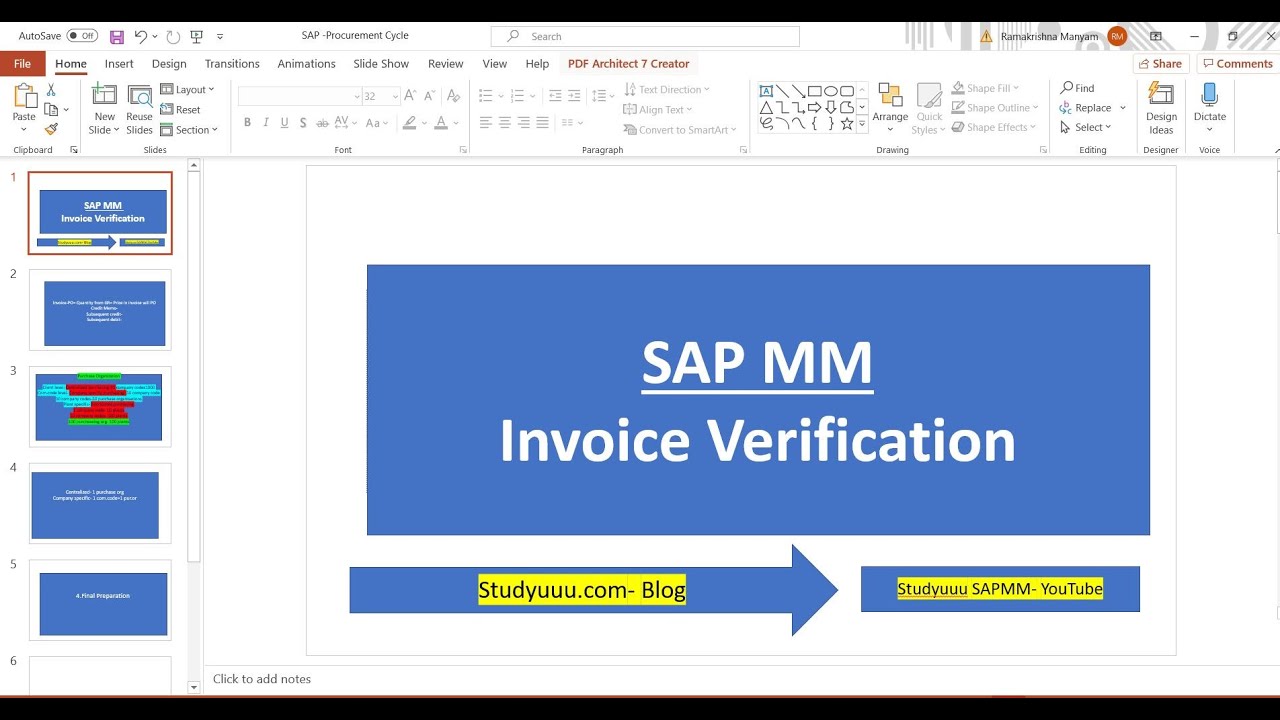Increase list indent level
Screen dimensions: 1280x720
click(x=576, y=96)
